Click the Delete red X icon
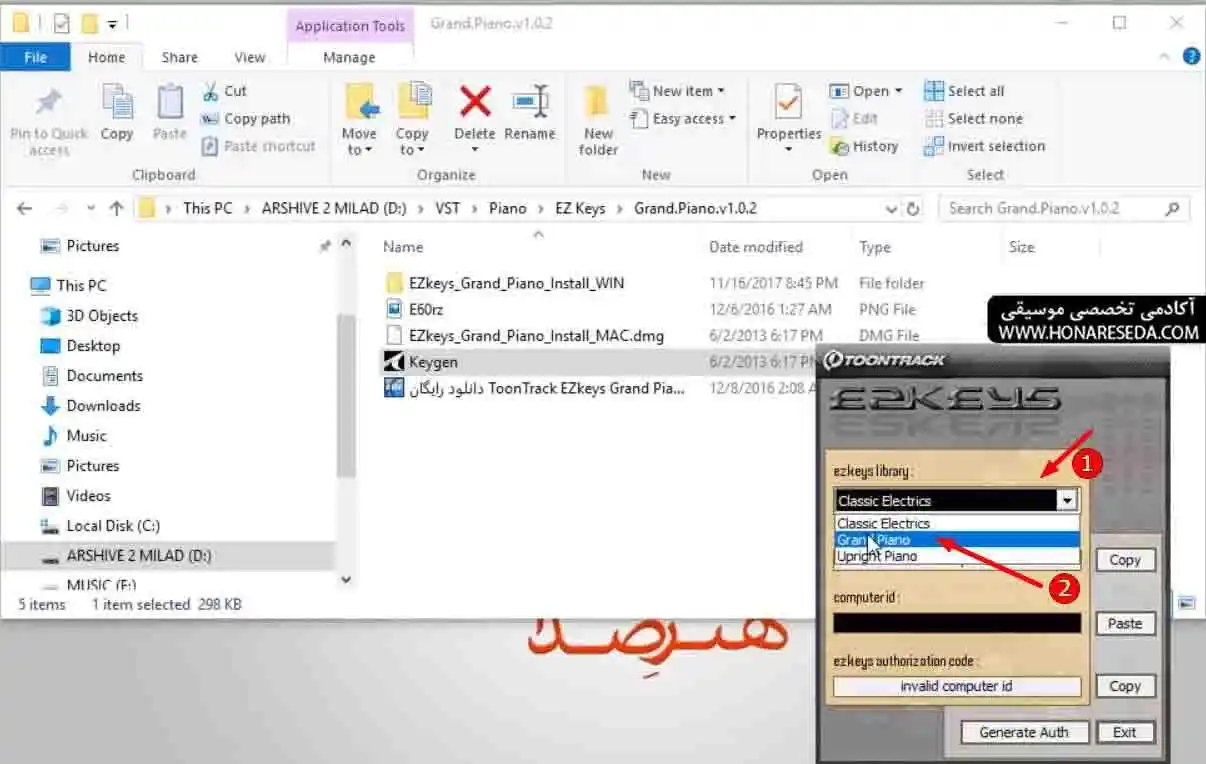Screen dimensions: 1206x764 click(475, 101)
